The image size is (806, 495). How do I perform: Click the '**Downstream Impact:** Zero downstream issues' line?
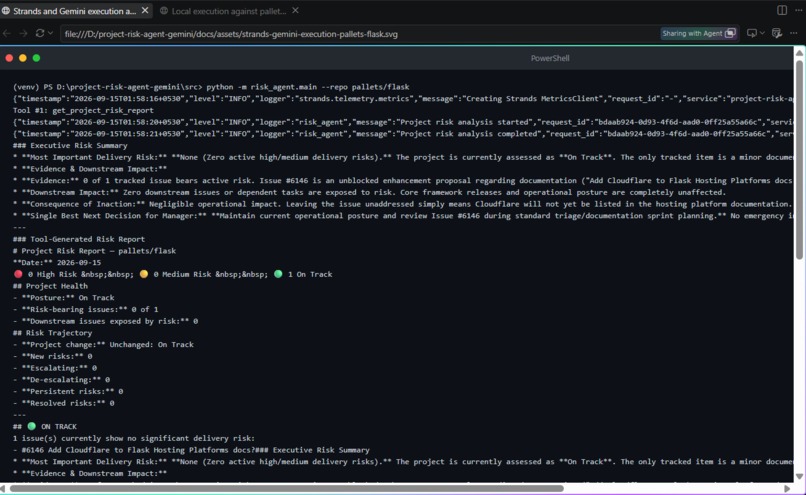pyautogui.click(x=369, y=192)
